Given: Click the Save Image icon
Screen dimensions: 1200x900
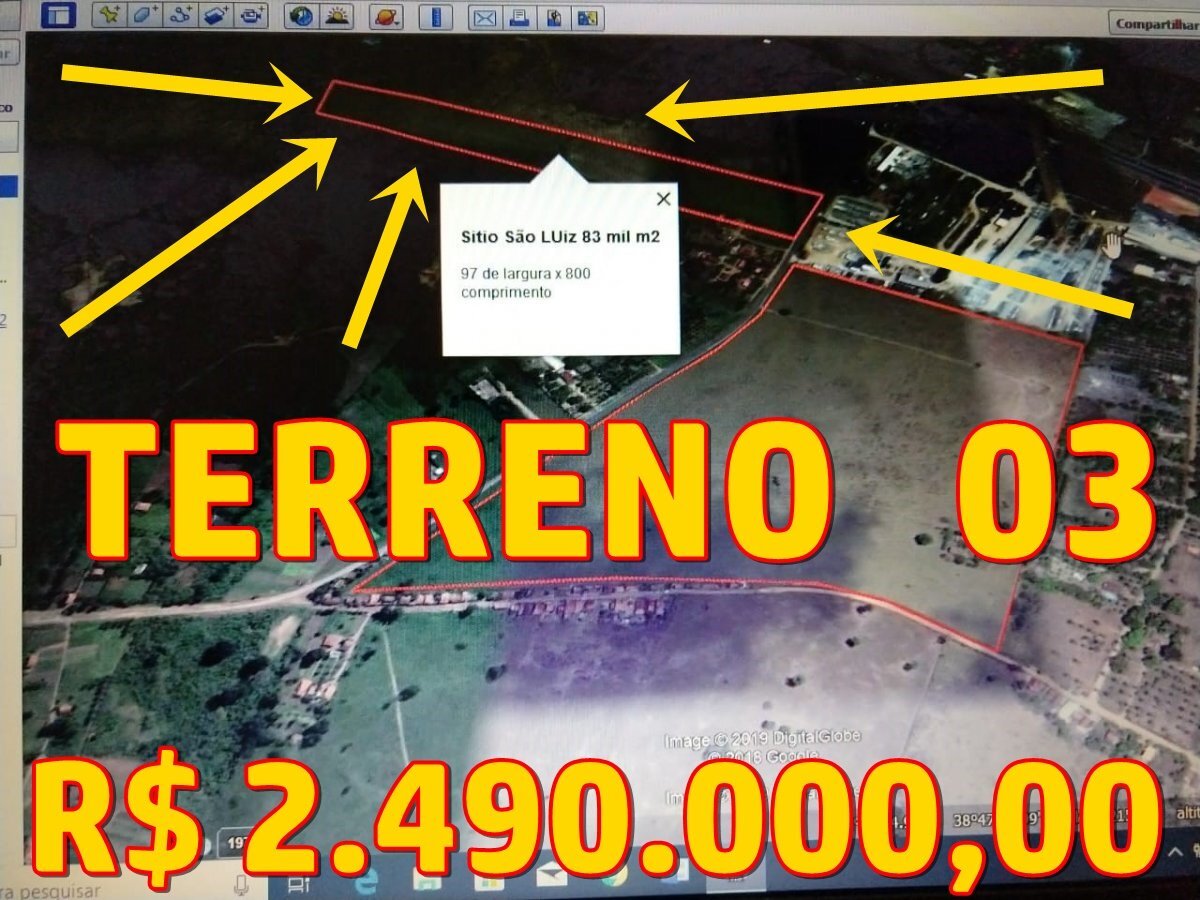Looking at the screenshot, I should point(554,17).
